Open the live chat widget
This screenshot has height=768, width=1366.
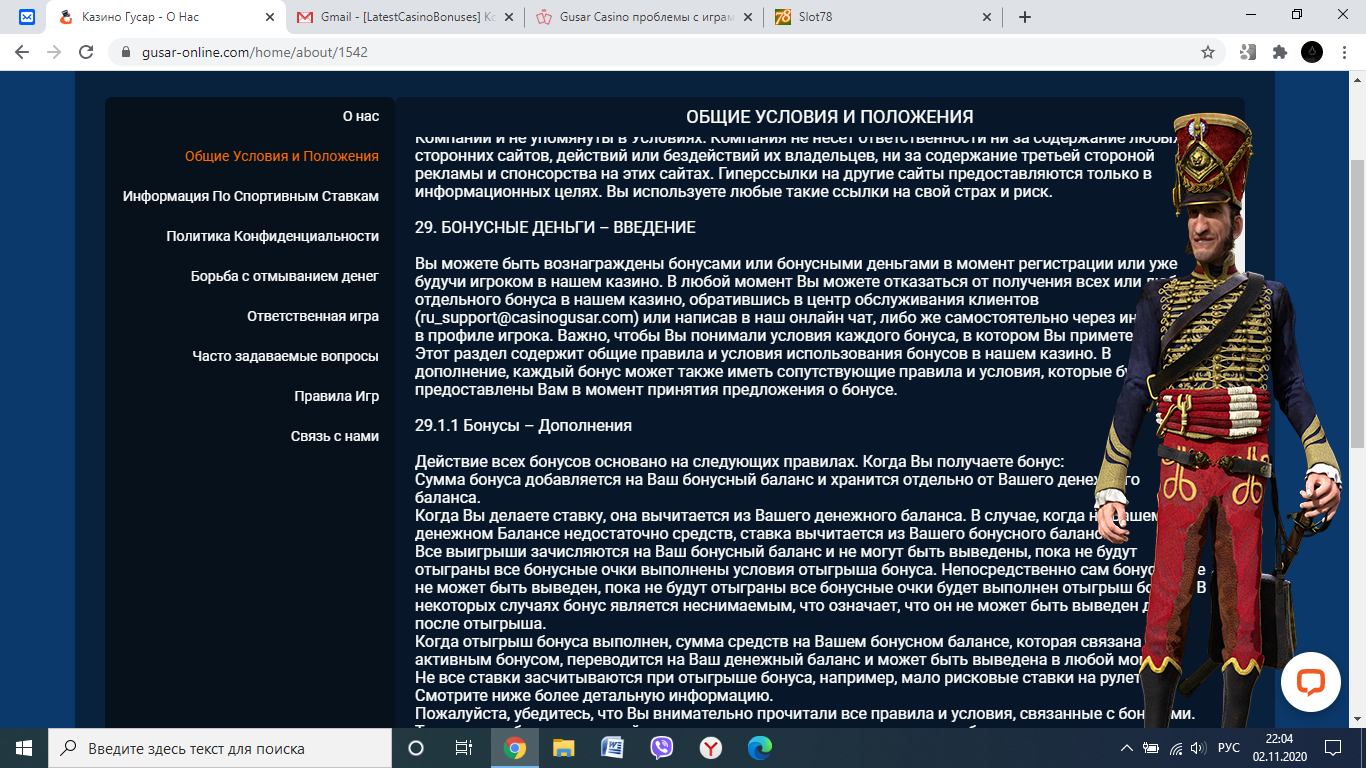click(x=1310, y=682)
